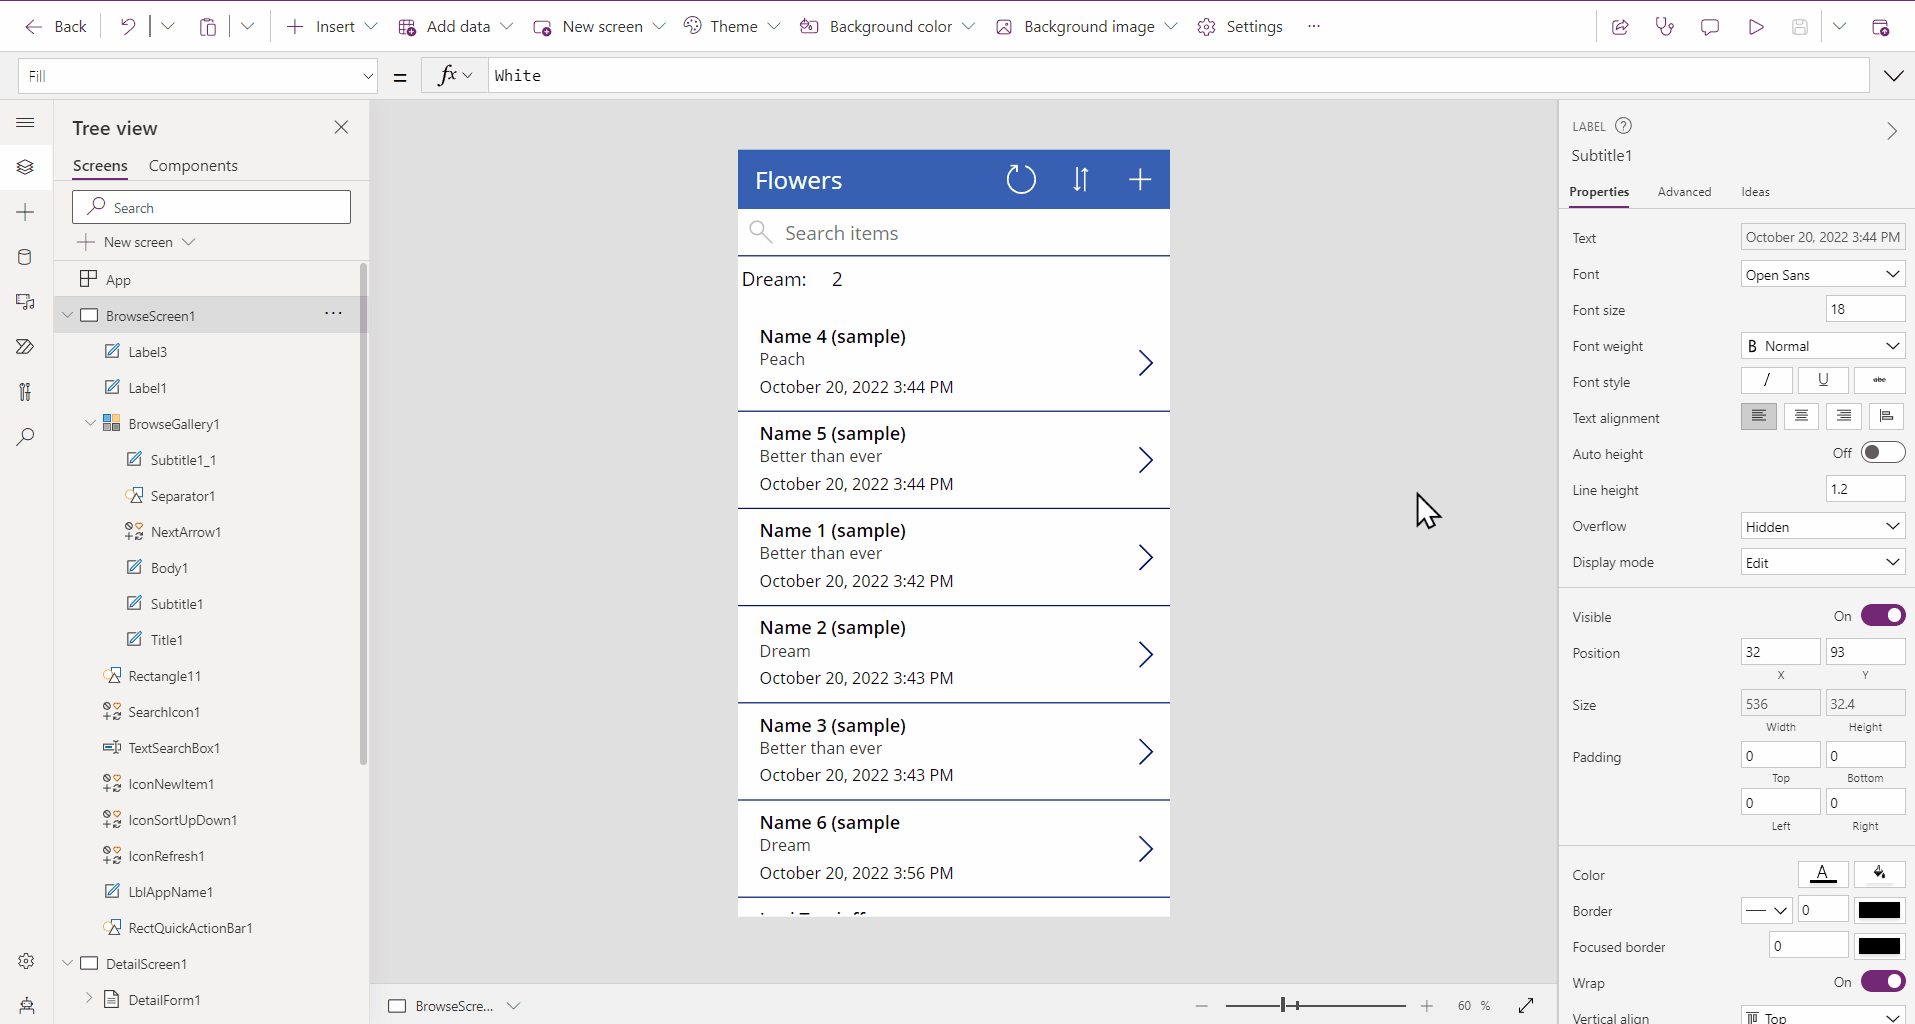Run the app preview
This screenshot has width=1915, height=1024.
[1756, 26]
